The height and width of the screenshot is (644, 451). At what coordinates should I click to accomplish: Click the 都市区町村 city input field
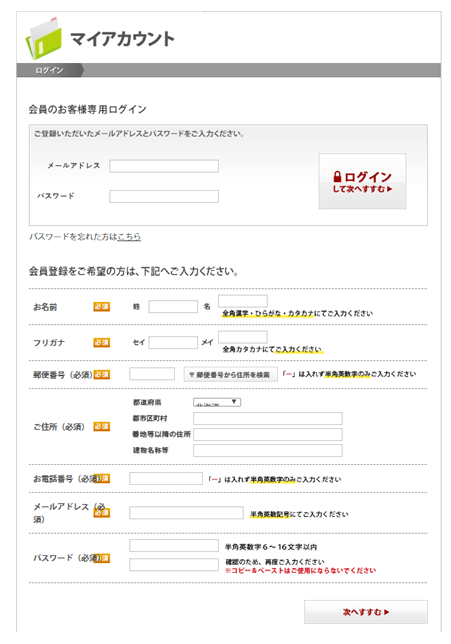[x=268, y=419]
